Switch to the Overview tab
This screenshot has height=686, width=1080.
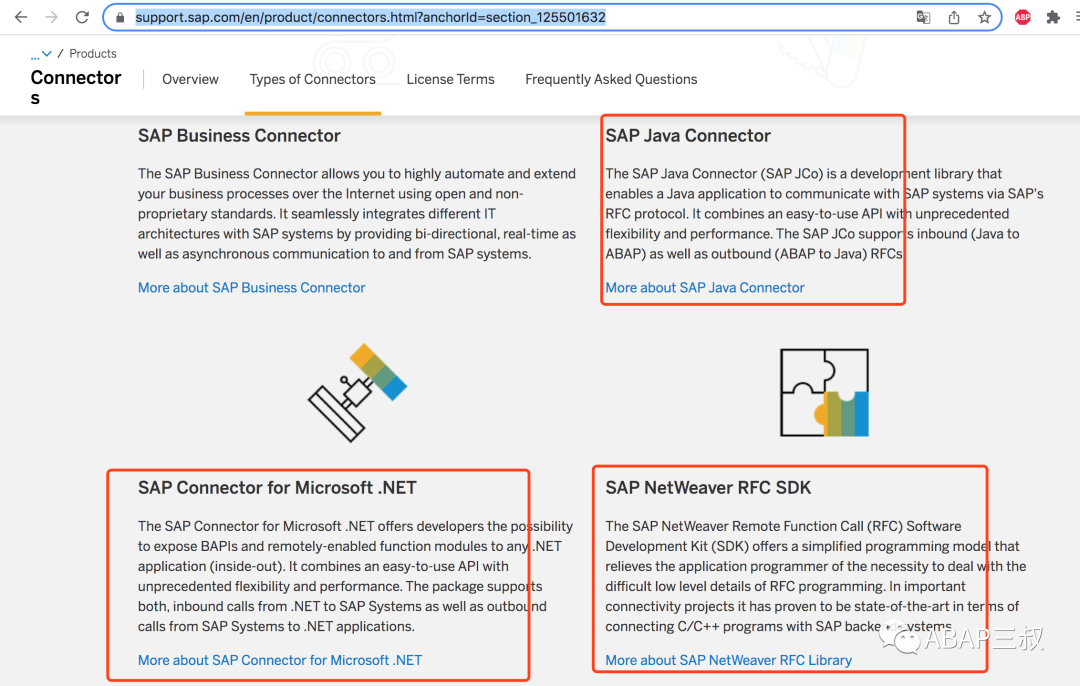pyautogui.click(x=190, y=79)
